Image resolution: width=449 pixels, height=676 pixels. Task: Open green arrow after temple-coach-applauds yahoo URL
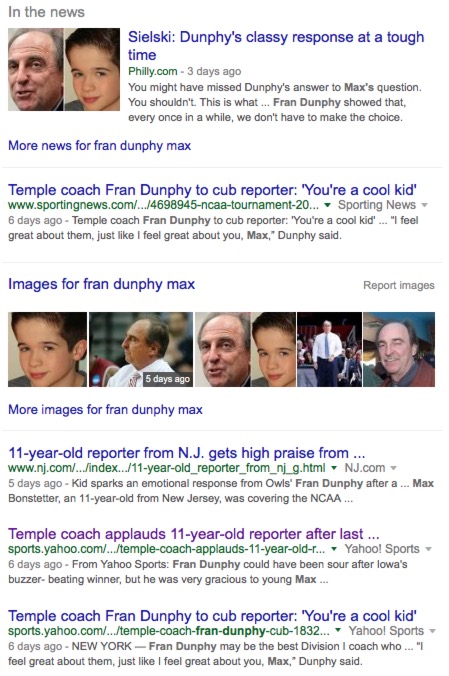coord(334,549)
